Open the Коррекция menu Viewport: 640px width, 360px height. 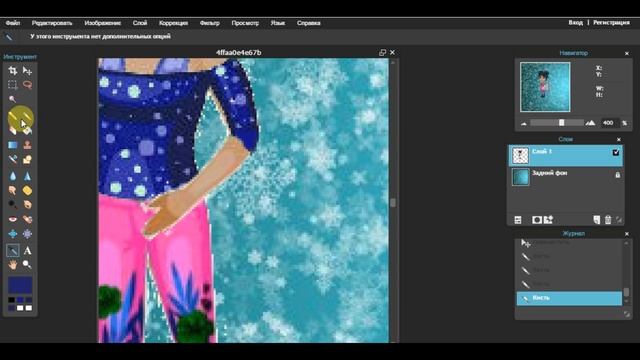pyautogui.click(x=173, y=23)
